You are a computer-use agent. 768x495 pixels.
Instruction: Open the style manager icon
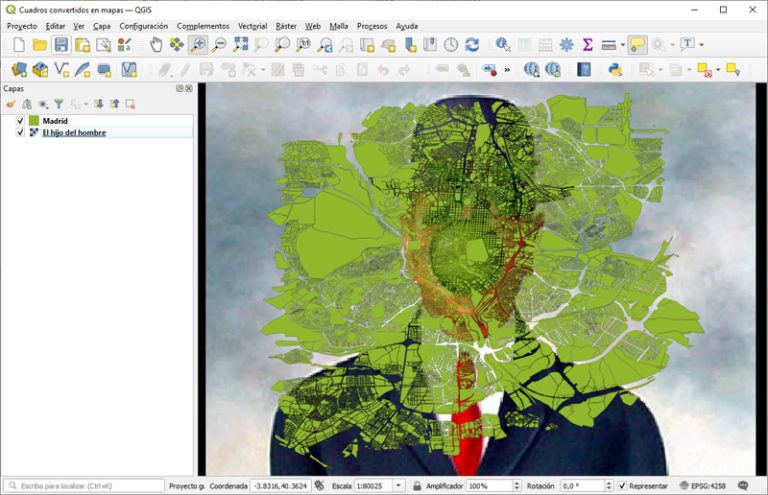[x=125, y=45]
